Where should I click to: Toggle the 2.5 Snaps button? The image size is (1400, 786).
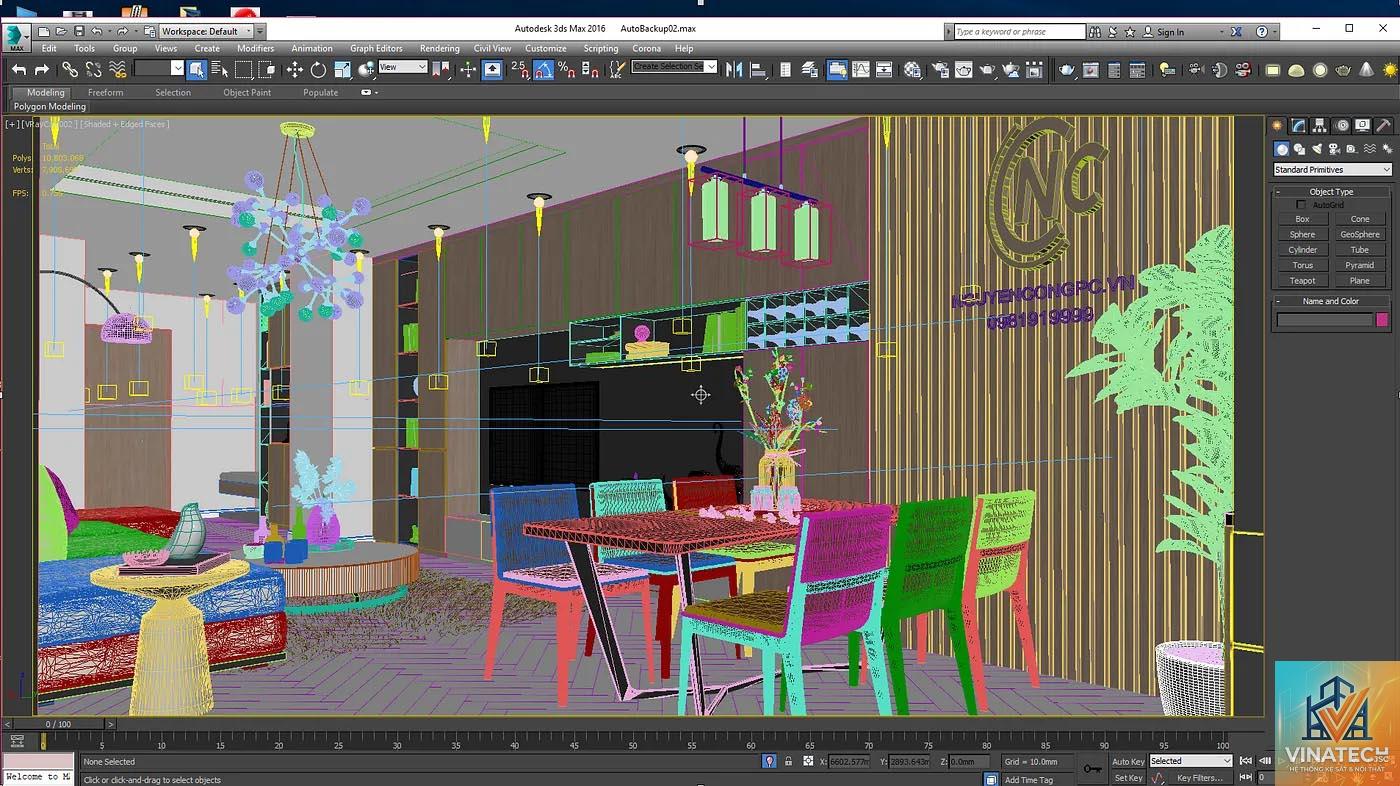coord(520,69)
